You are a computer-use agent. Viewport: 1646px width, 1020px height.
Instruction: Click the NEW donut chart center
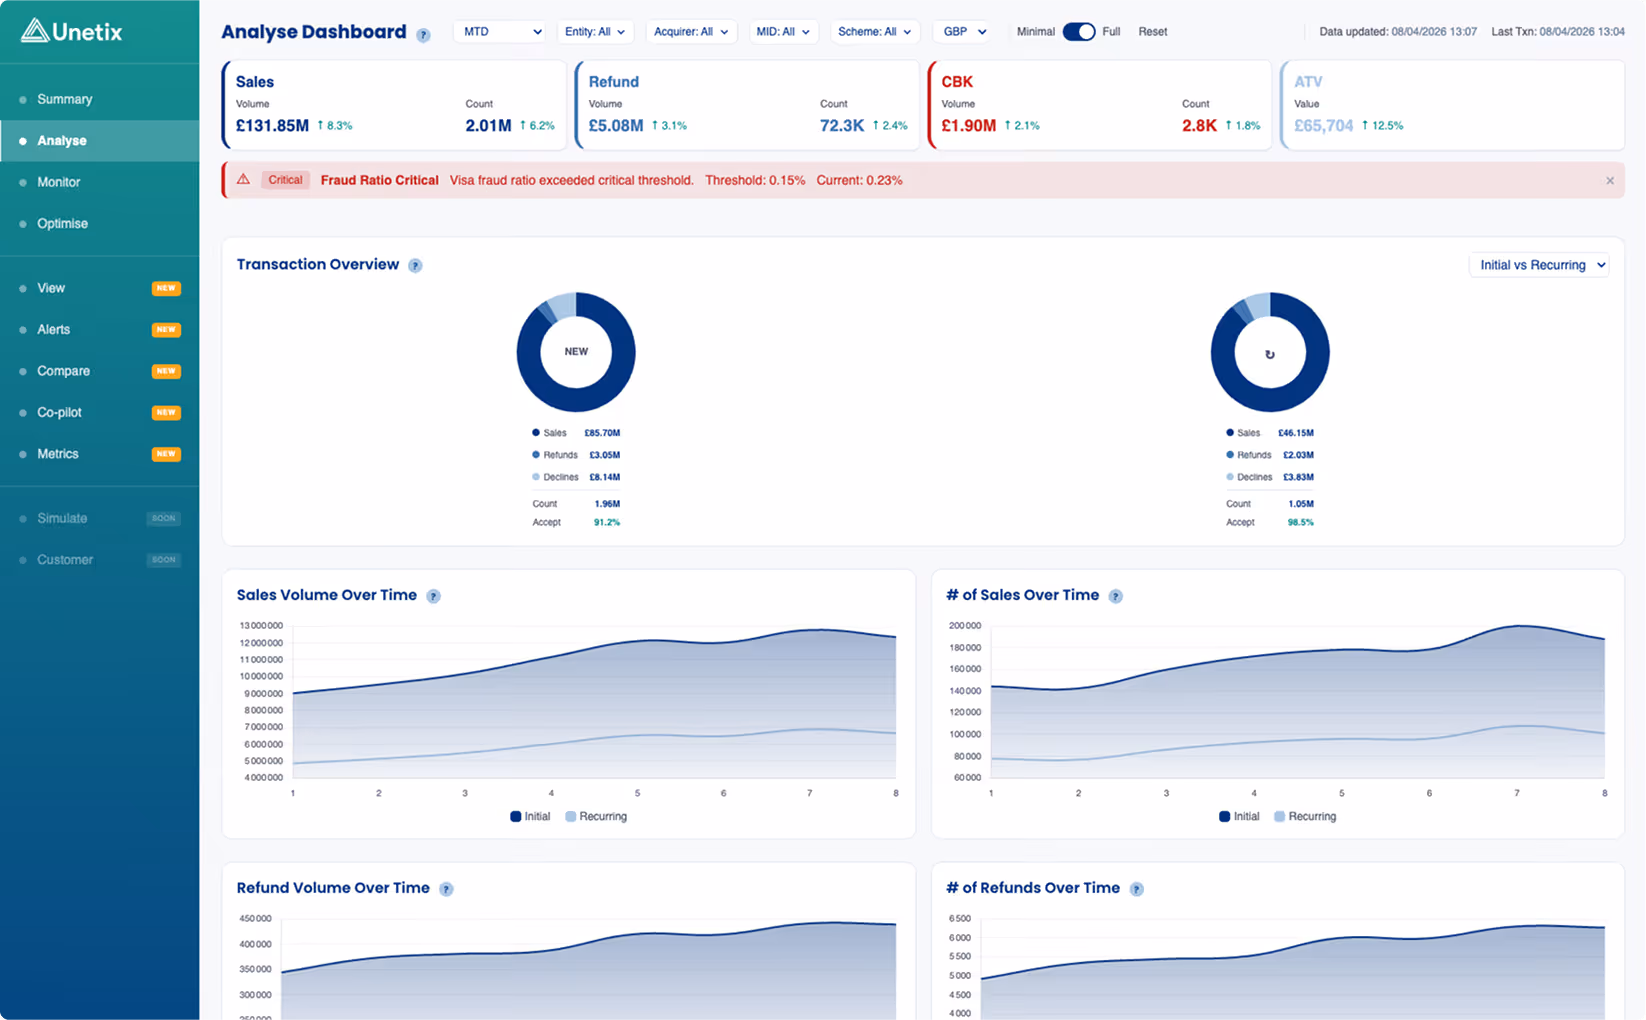[576, 352]
